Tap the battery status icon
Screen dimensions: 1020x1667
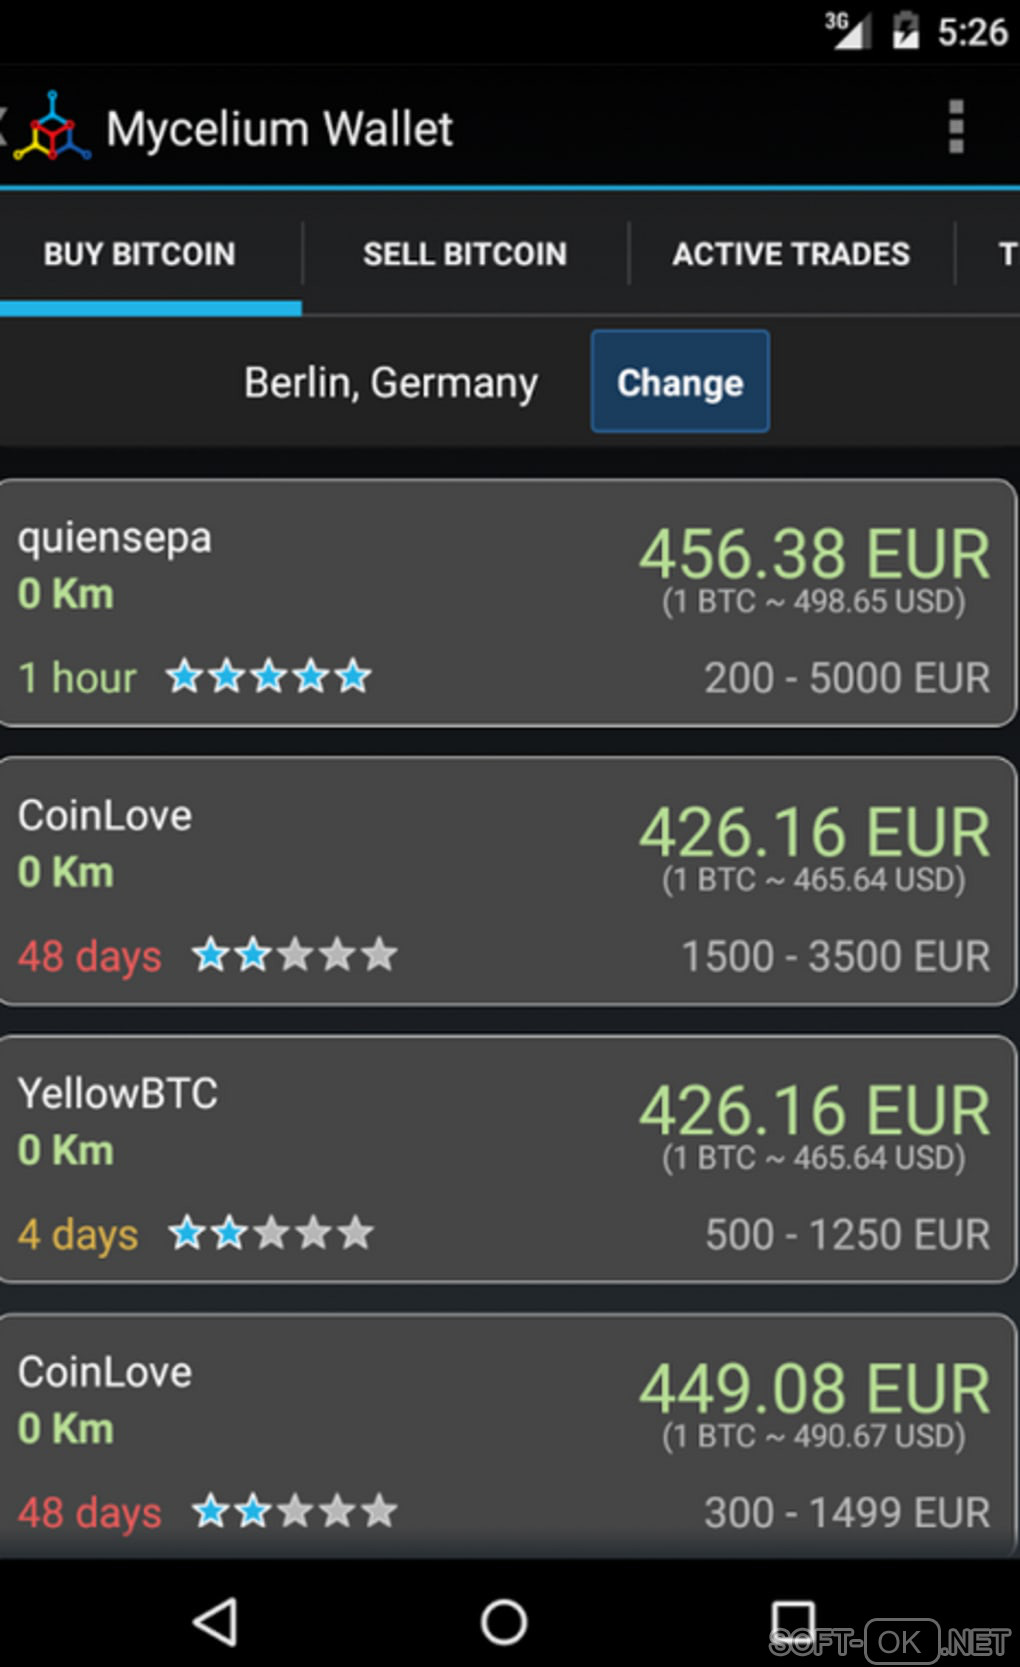[906, 31]
